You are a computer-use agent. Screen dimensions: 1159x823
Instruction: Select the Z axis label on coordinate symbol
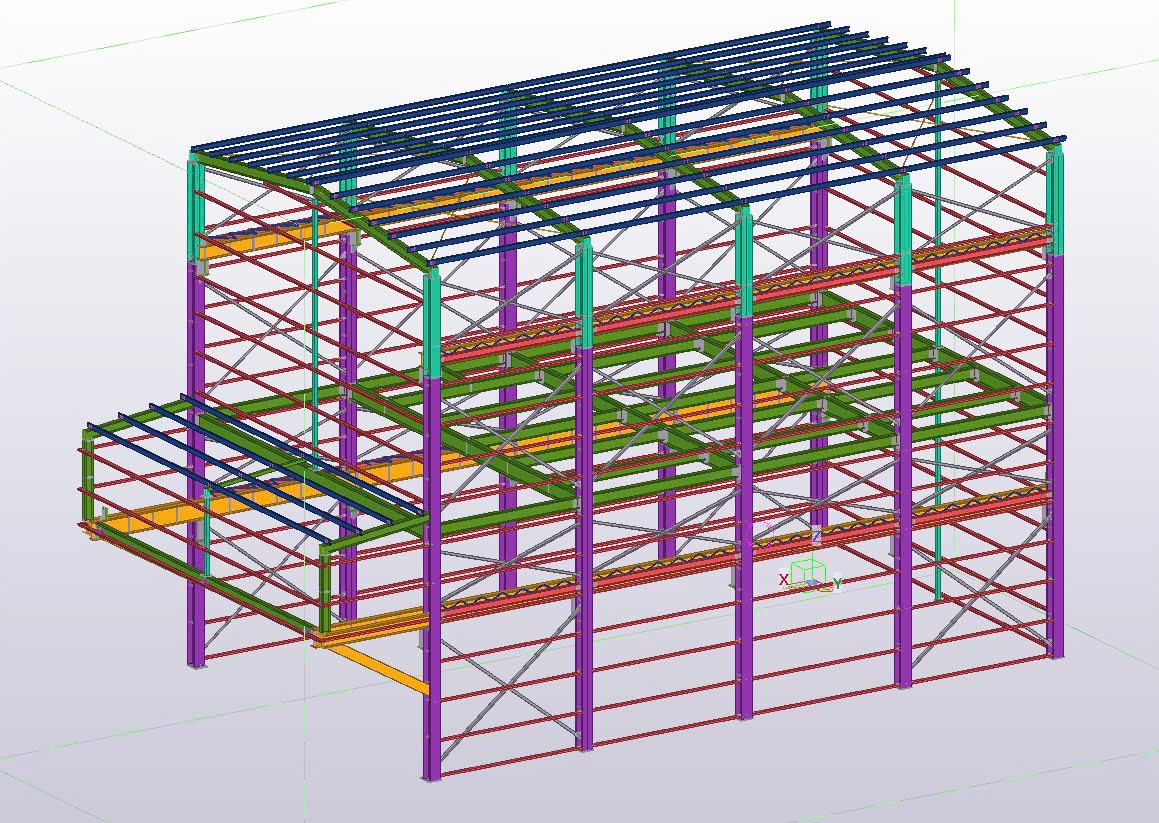pyautogui.click(x=817, y=536)
